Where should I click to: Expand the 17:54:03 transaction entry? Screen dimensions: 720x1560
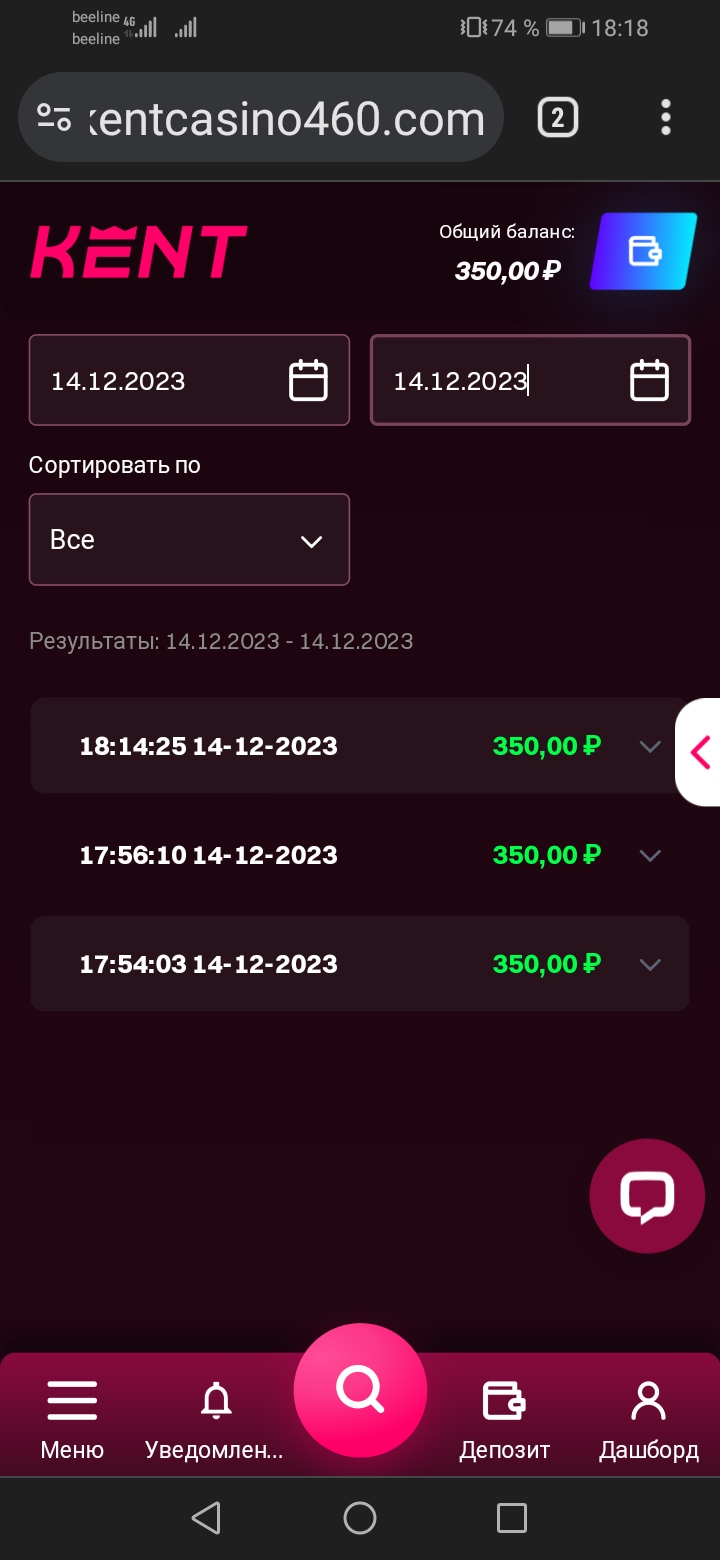point(650,964)
